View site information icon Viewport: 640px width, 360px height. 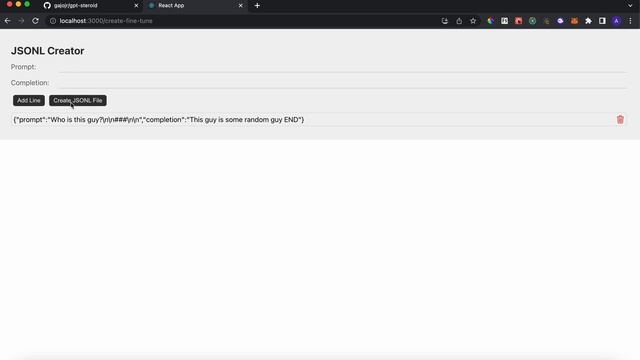[53, 21]
